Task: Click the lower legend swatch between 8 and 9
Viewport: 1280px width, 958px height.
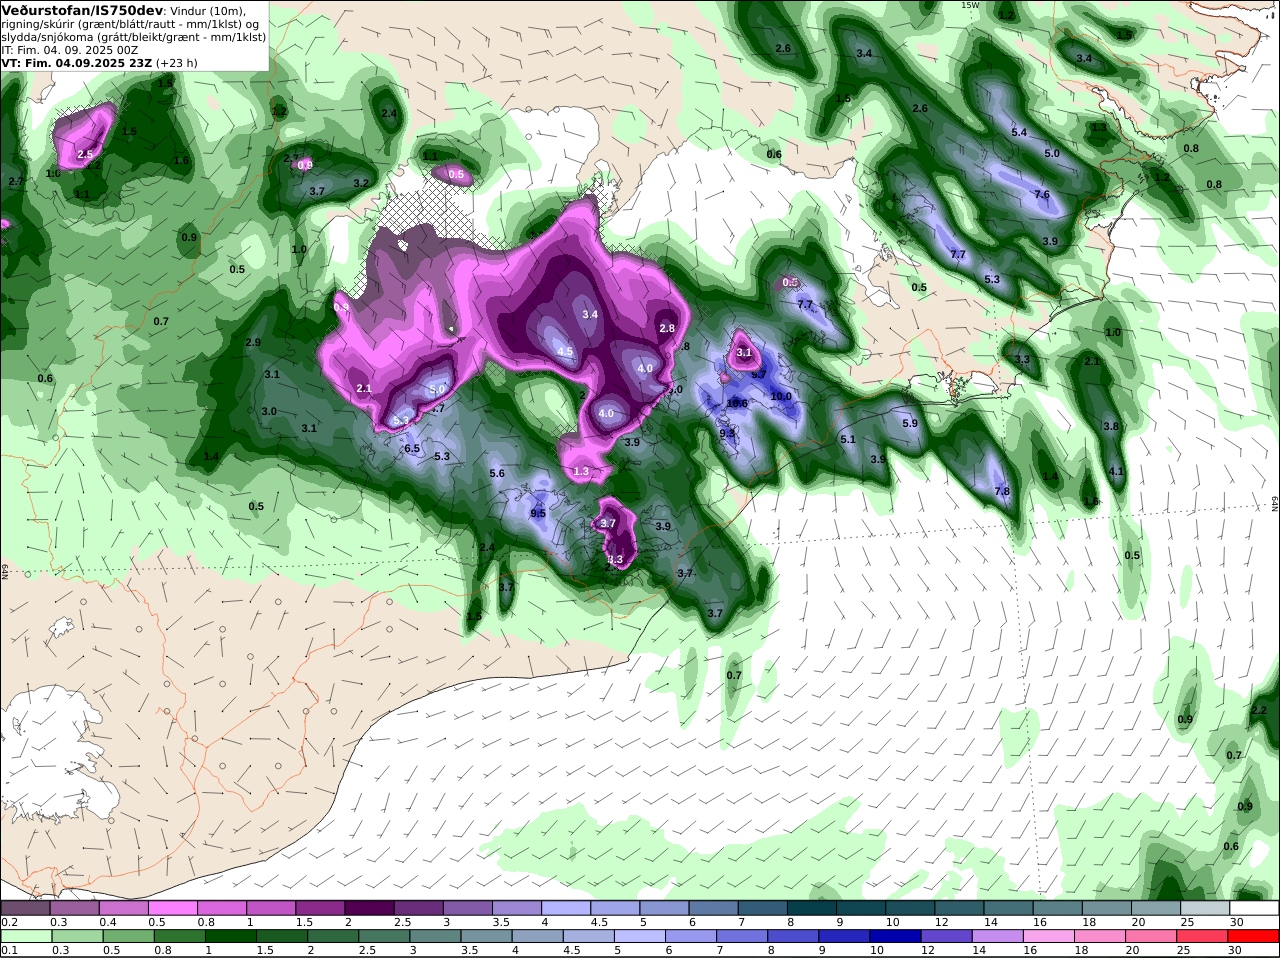Action: (x=793, y=937)
